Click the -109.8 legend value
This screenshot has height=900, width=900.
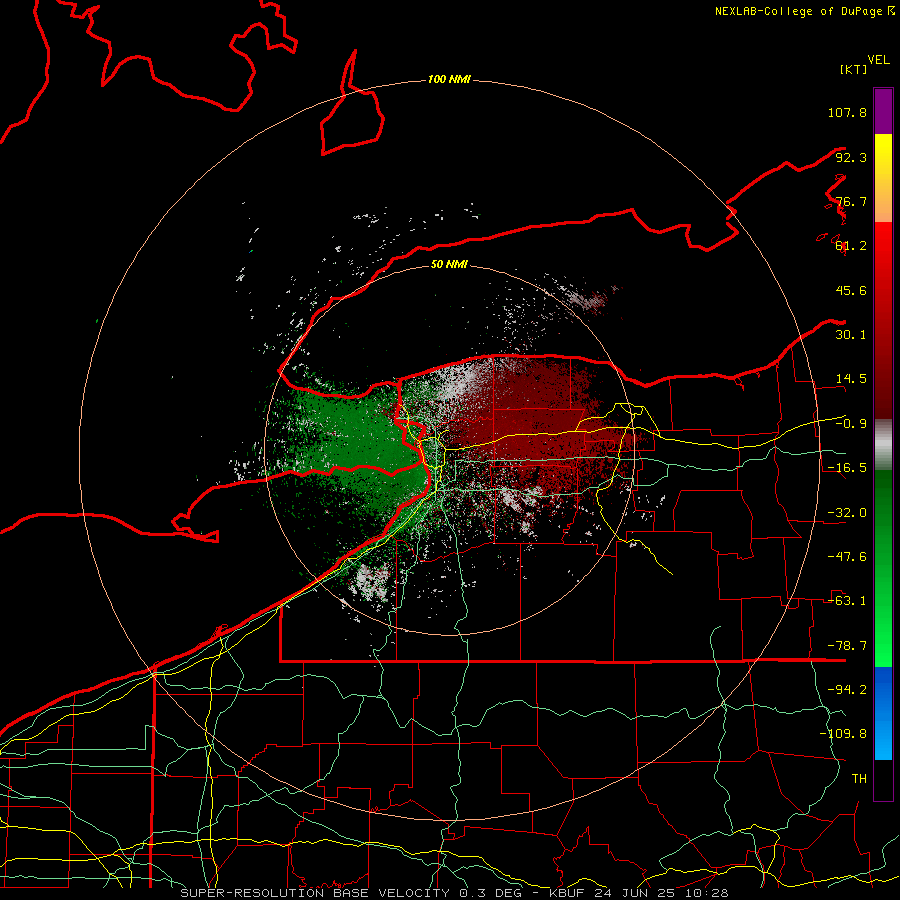[843, 734]
